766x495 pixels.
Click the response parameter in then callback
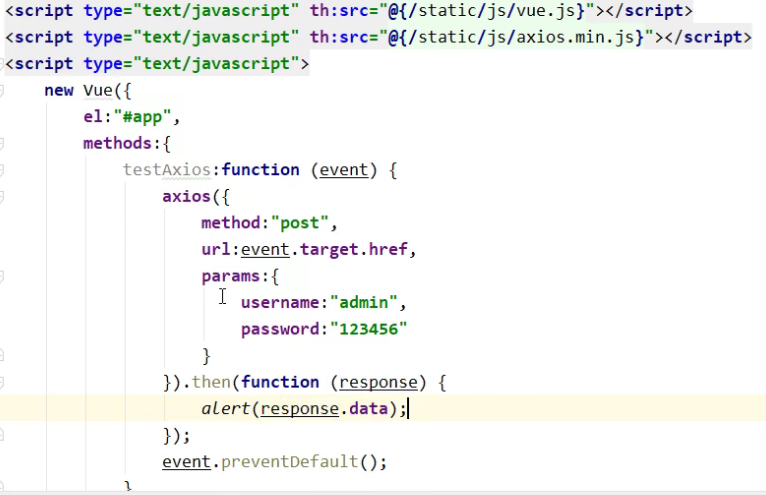[379, 383]
